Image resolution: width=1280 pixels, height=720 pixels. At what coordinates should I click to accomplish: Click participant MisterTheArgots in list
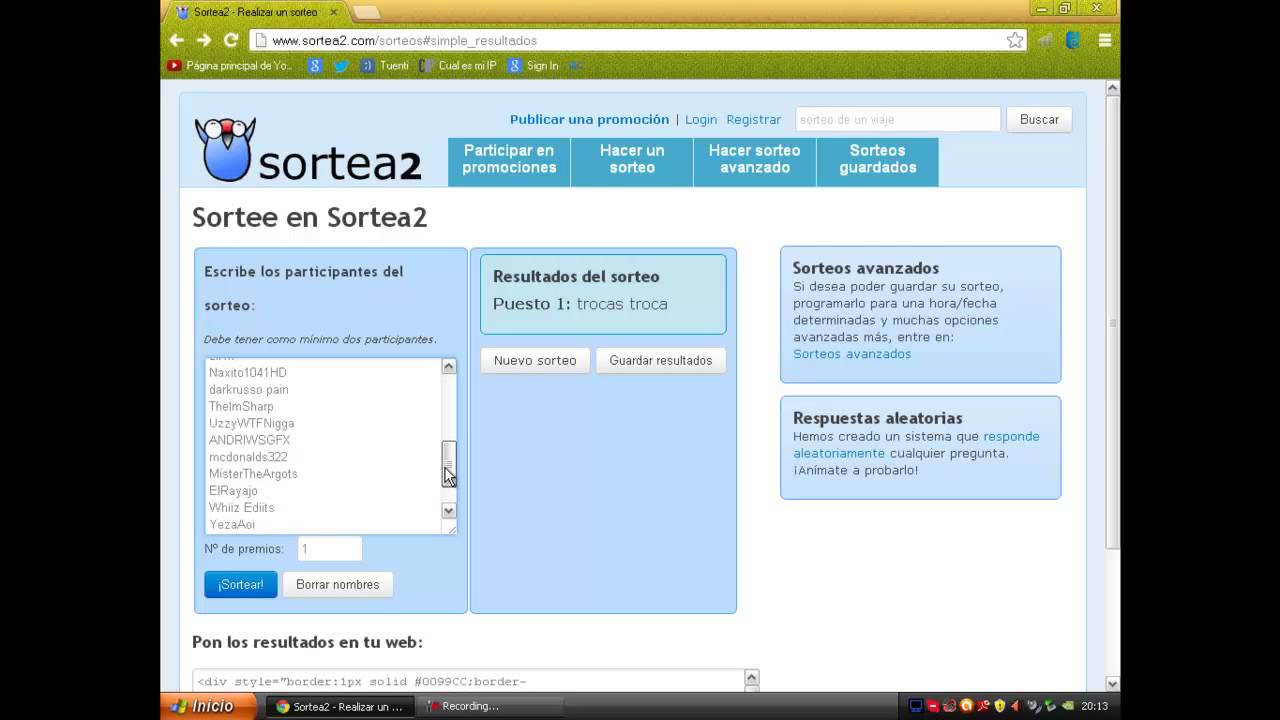click(253, 474)
